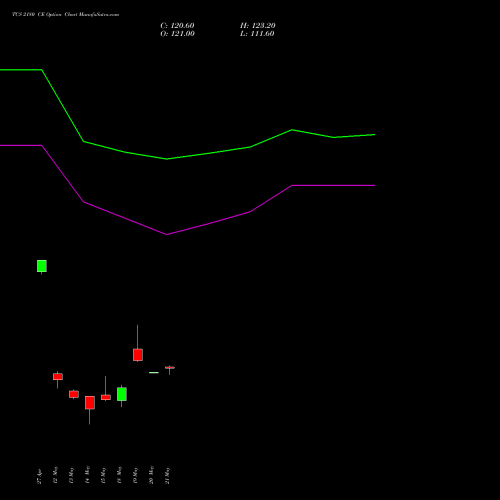Click the 21 May date axis label

[167, 475]
